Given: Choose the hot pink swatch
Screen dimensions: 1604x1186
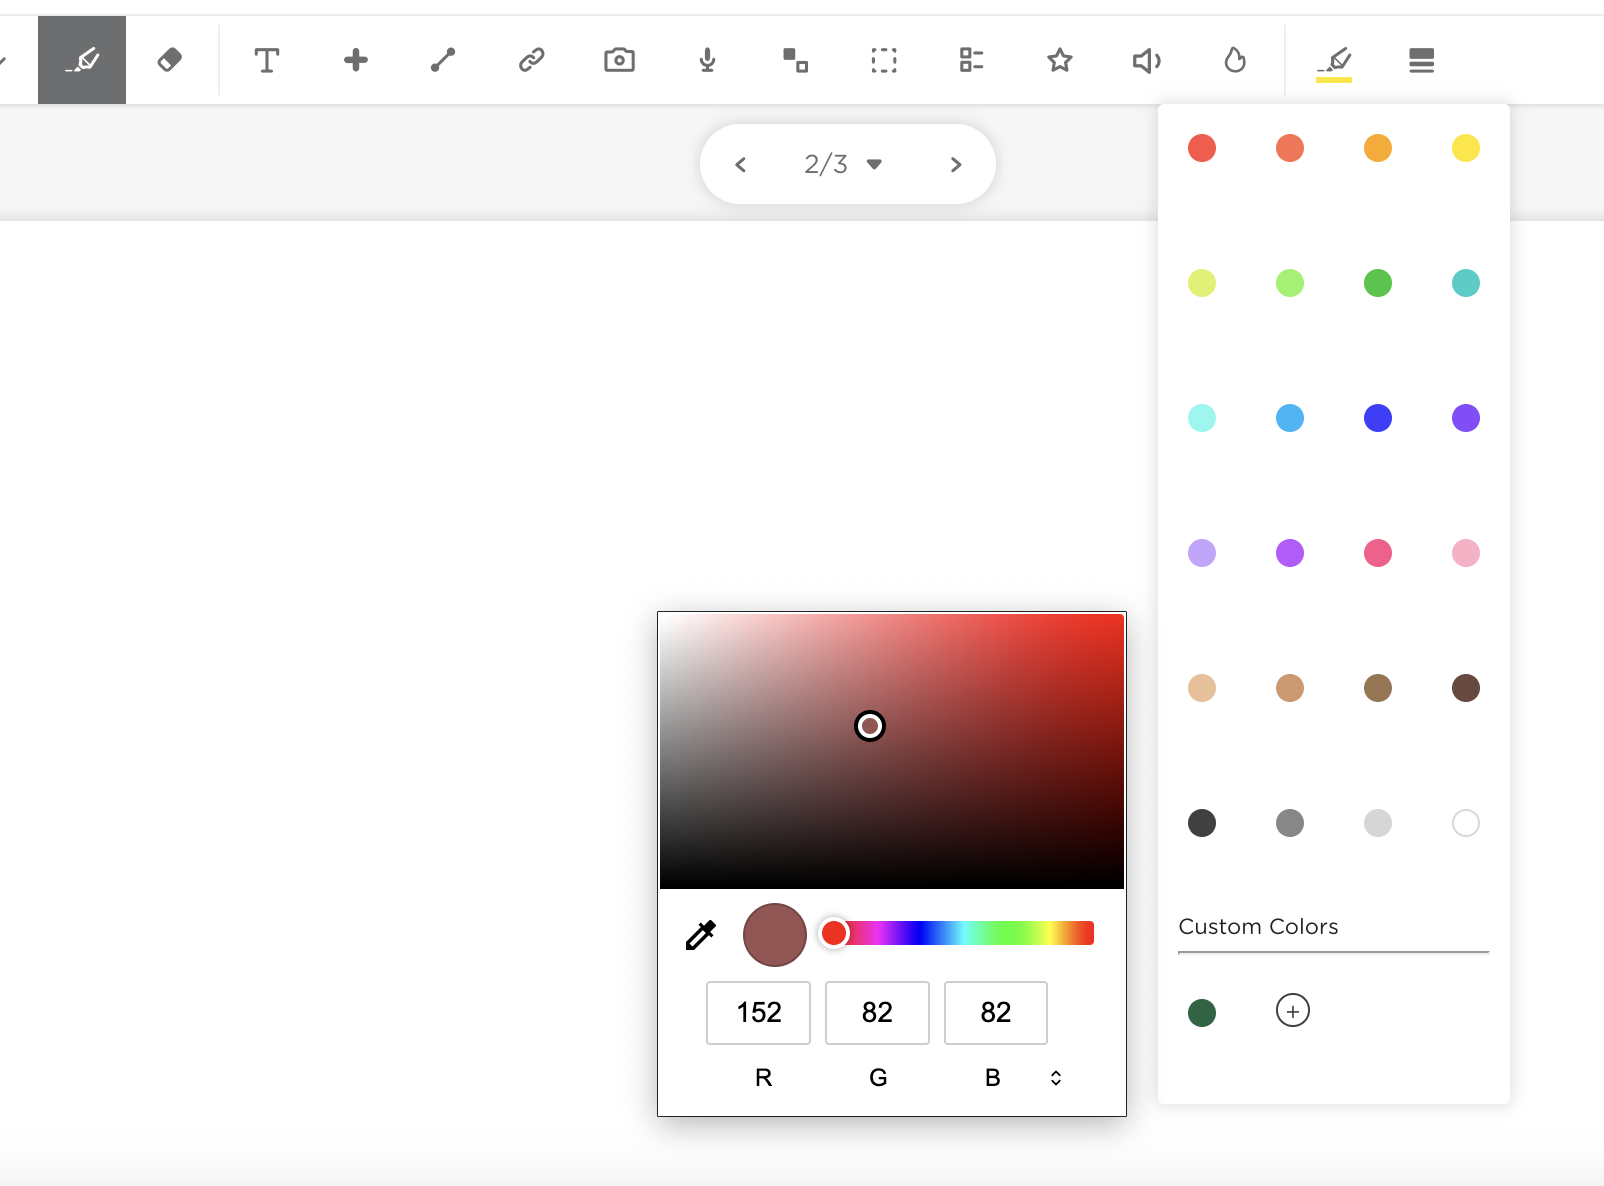Looking at the screenshot, I should pos(1378,553).
